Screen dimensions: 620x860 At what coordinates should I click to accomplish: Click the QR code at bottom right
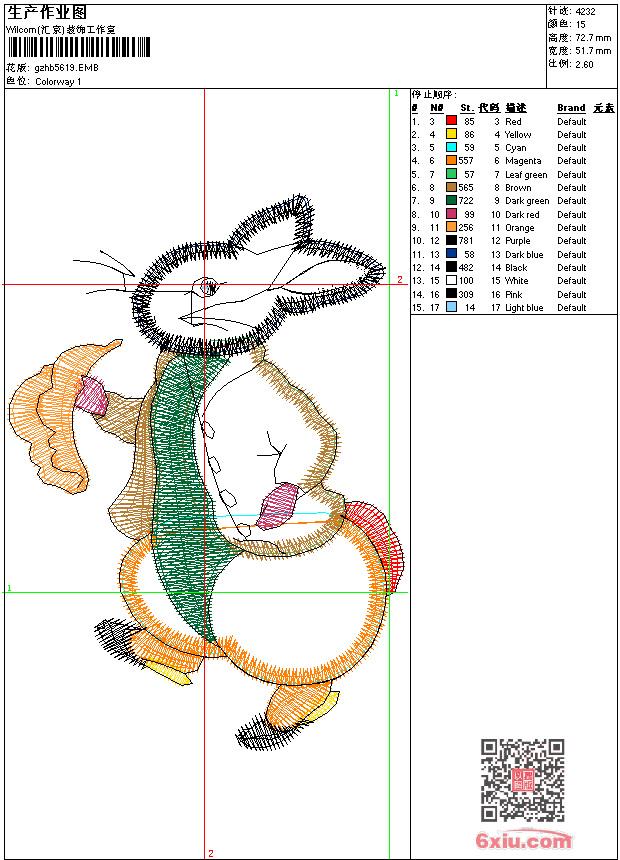click(x=523, y=780)
